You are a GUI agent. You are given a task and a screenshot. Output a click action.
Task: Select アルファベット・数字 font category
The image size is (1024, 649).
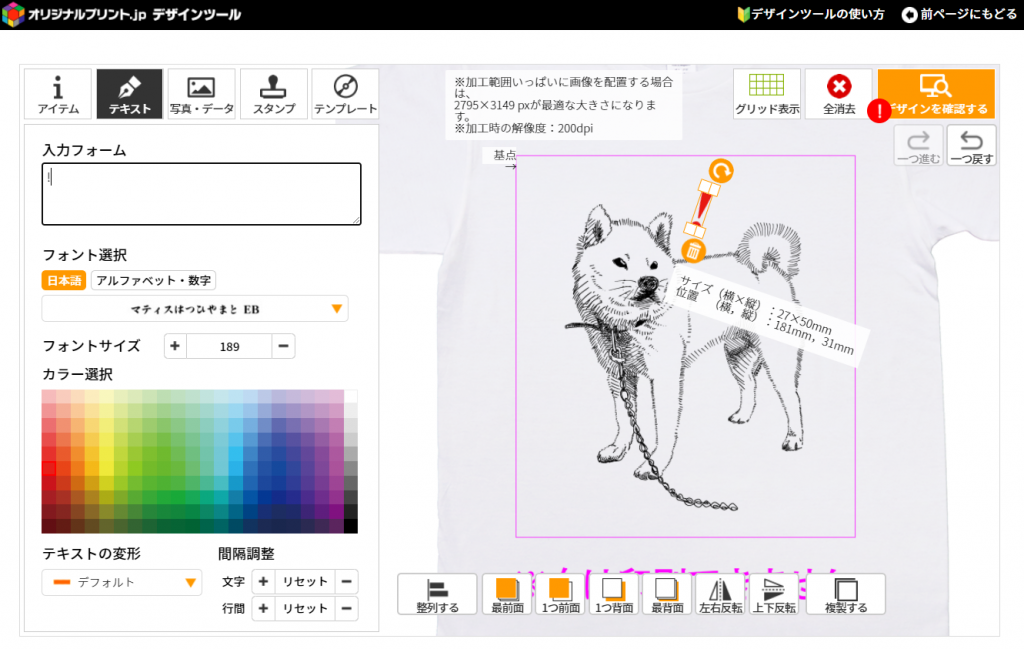(x=153, y=280)
